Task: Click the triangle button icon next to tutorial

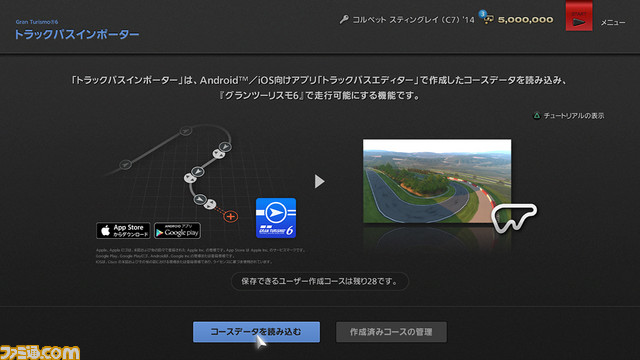Action: tap(537, 116)
